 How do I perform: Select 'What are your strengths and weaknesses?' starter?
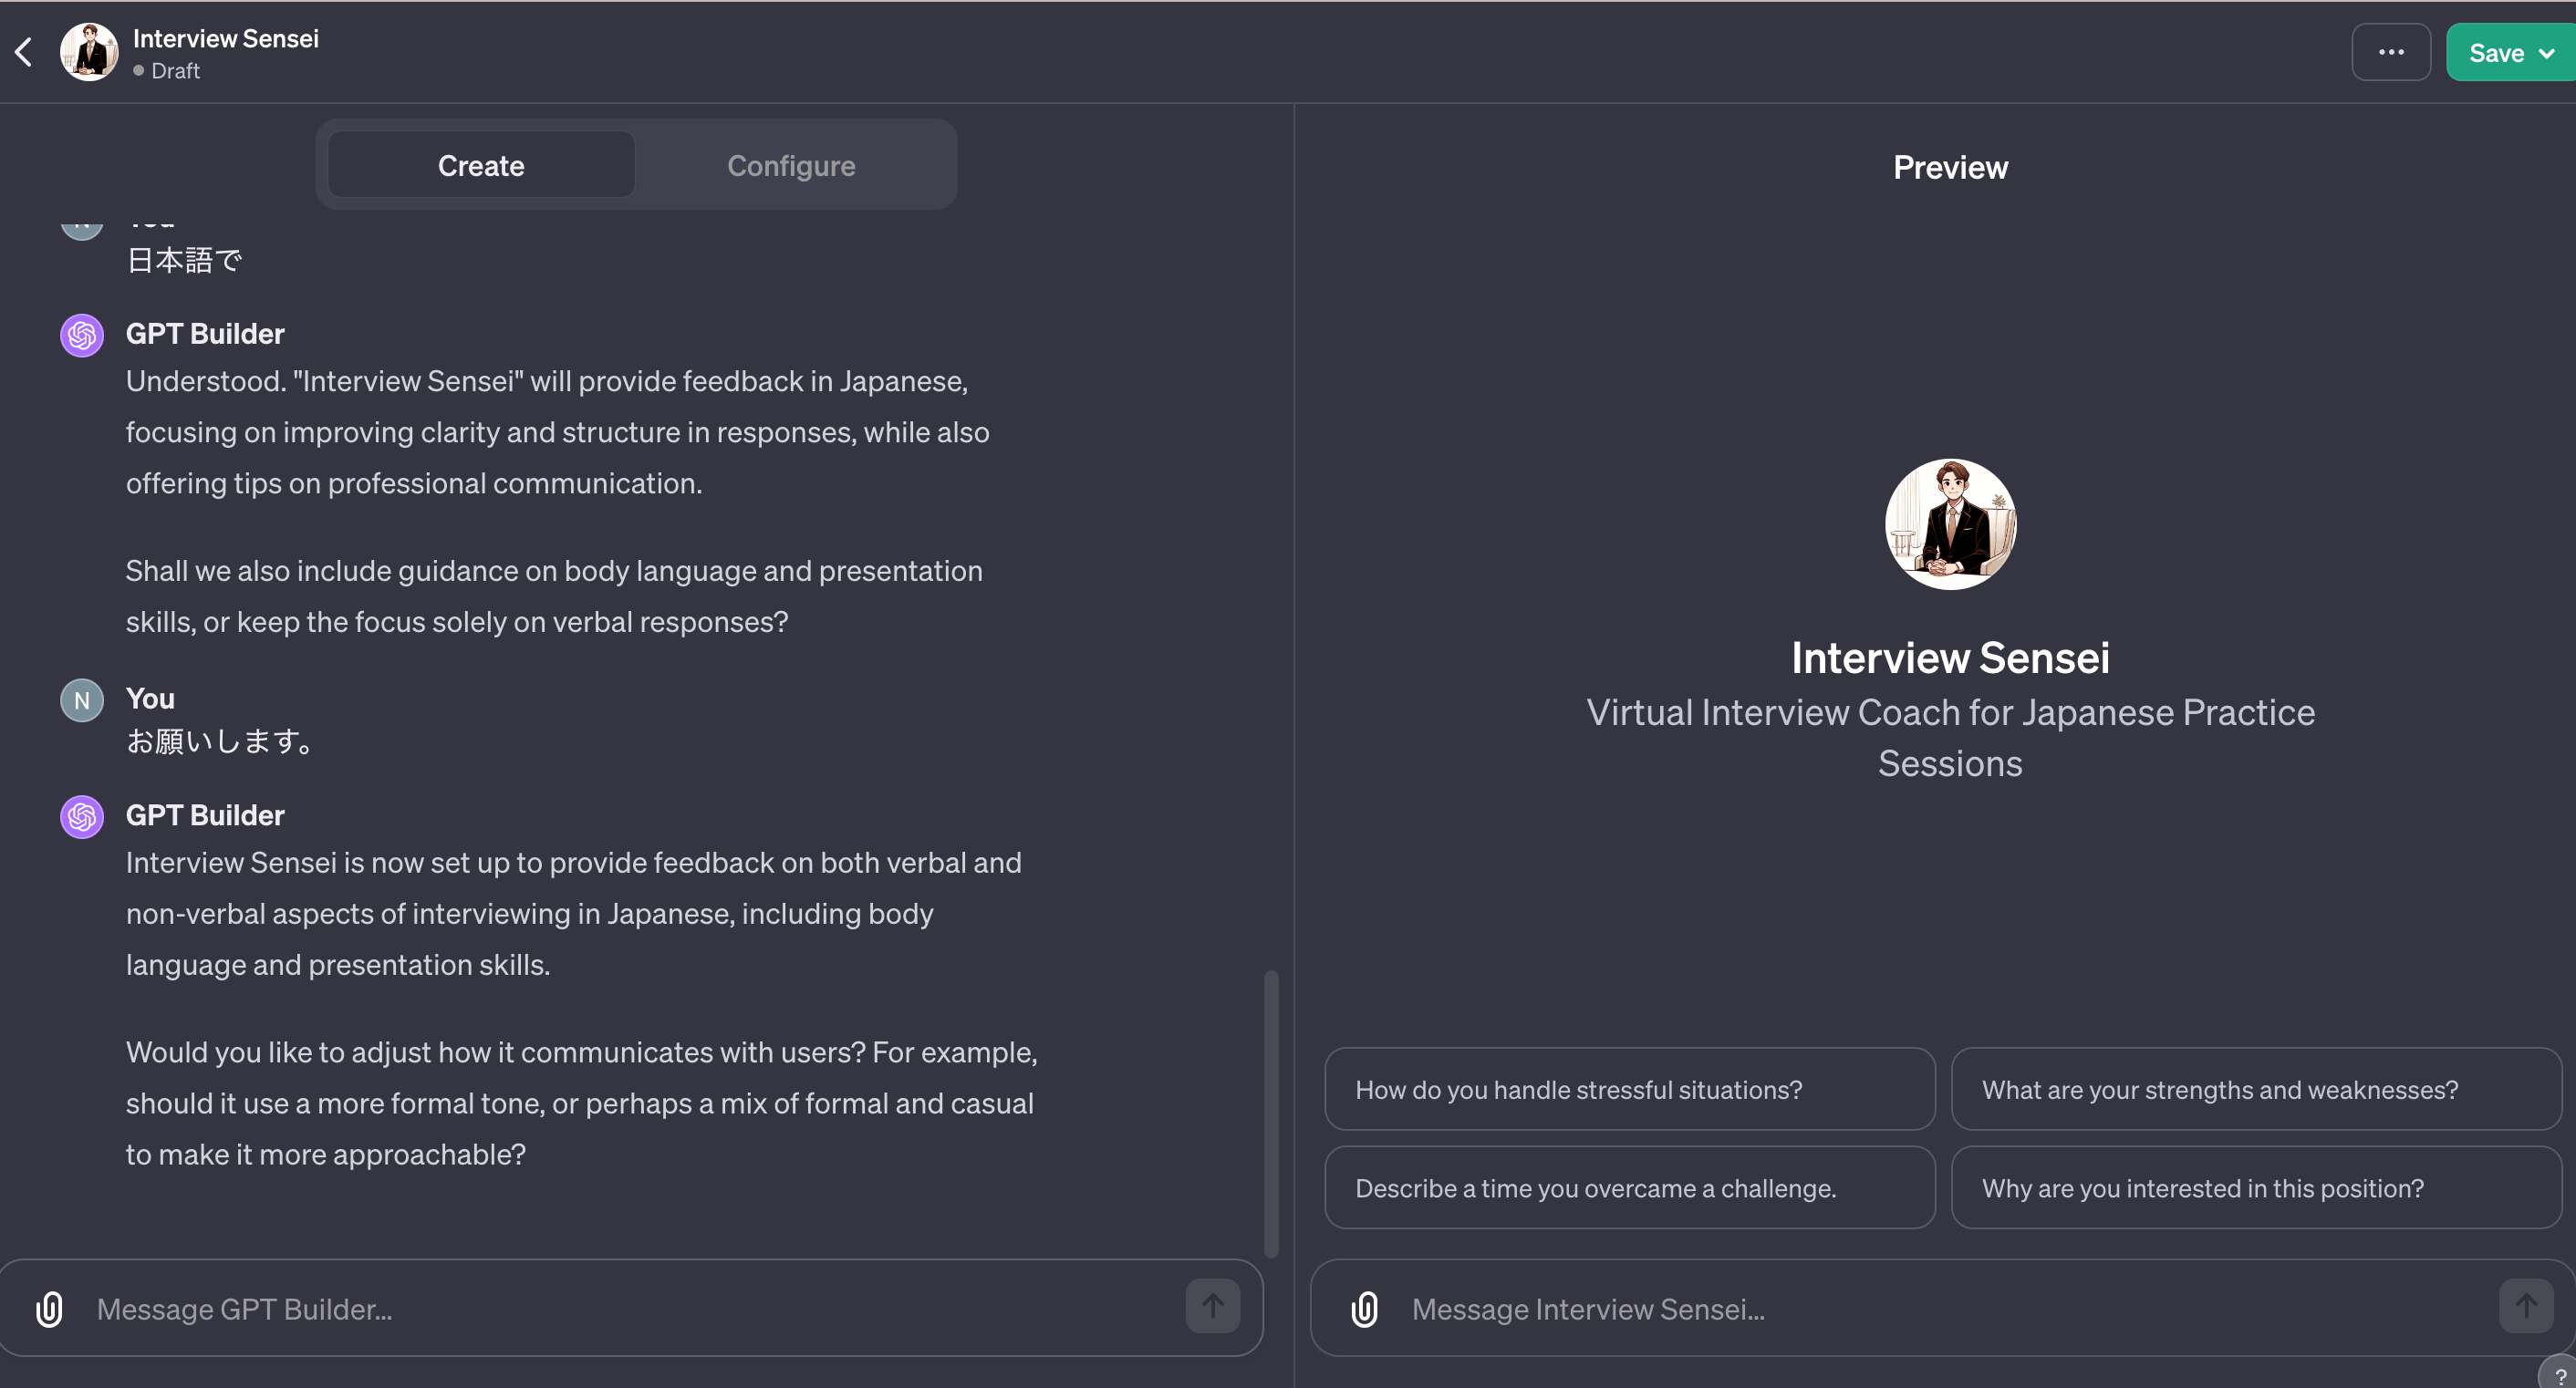[2256, 1089]
